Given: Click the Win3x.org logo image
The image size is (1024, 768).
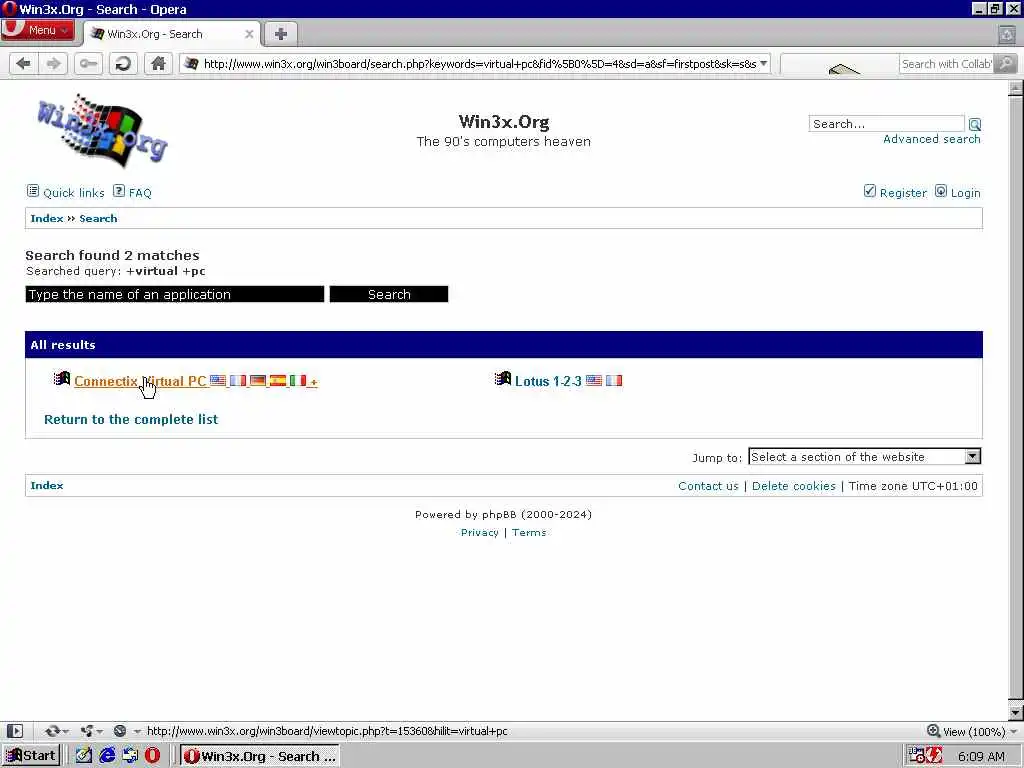Looking at the screenshot, I should [103, 129].
